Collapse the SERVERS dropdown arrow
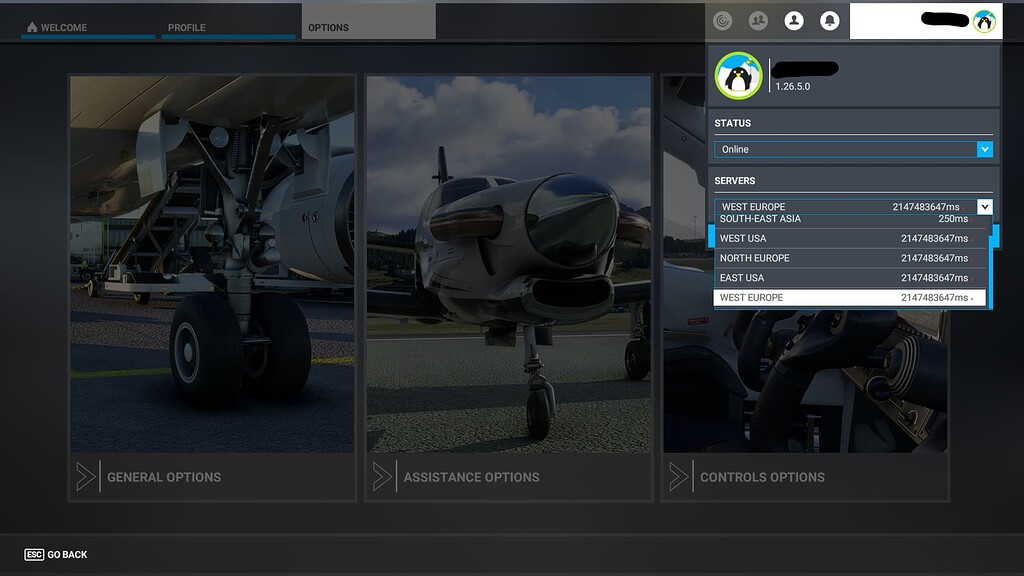Viewport: 1024px width, 576px height. (x=986, y=206)
